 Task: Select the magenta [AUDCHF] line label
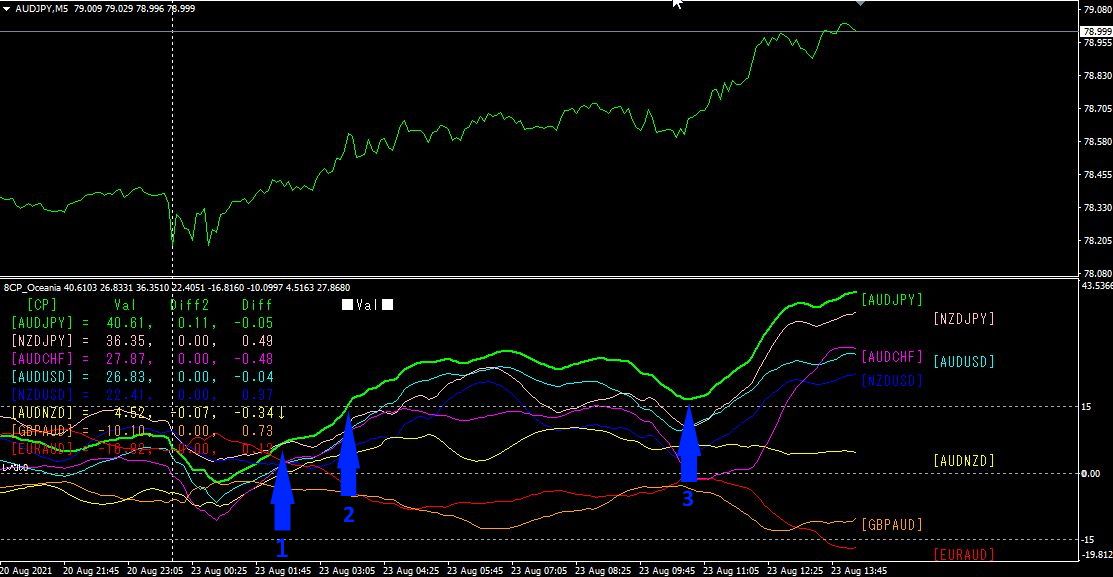click(892, 356)
